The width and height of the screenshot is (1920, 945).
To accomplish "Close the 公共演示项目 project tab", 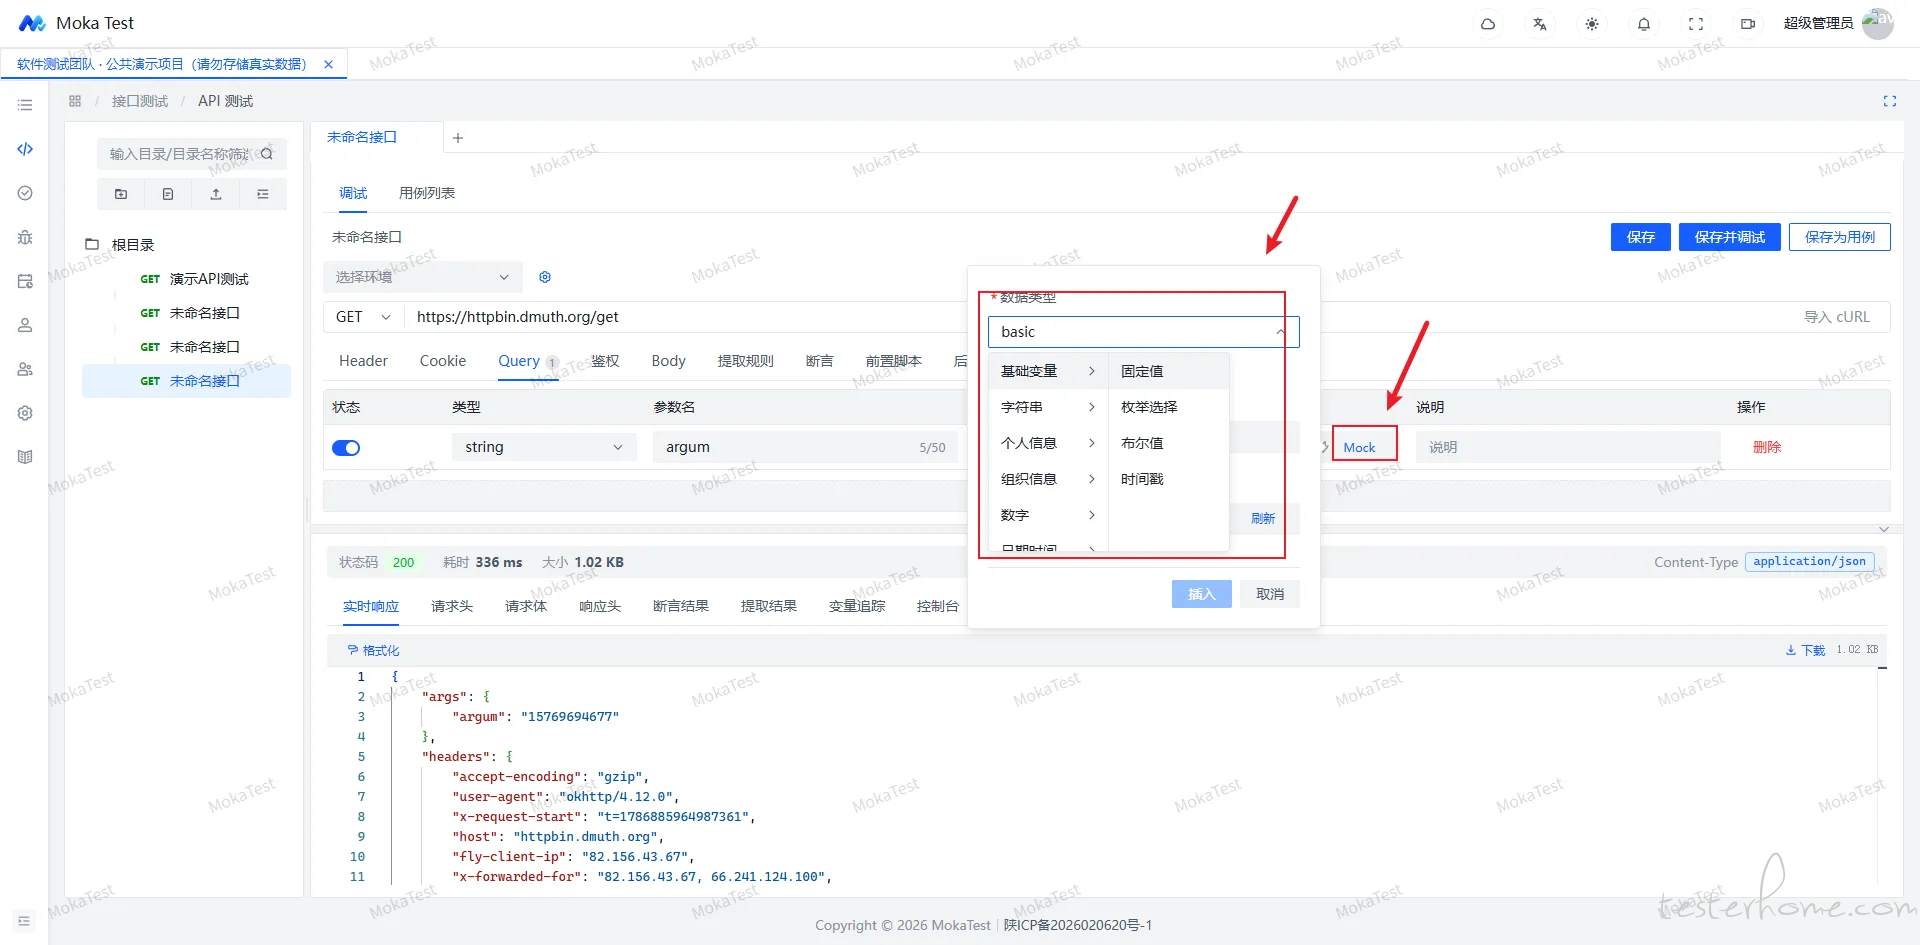I will coord(328,64).
